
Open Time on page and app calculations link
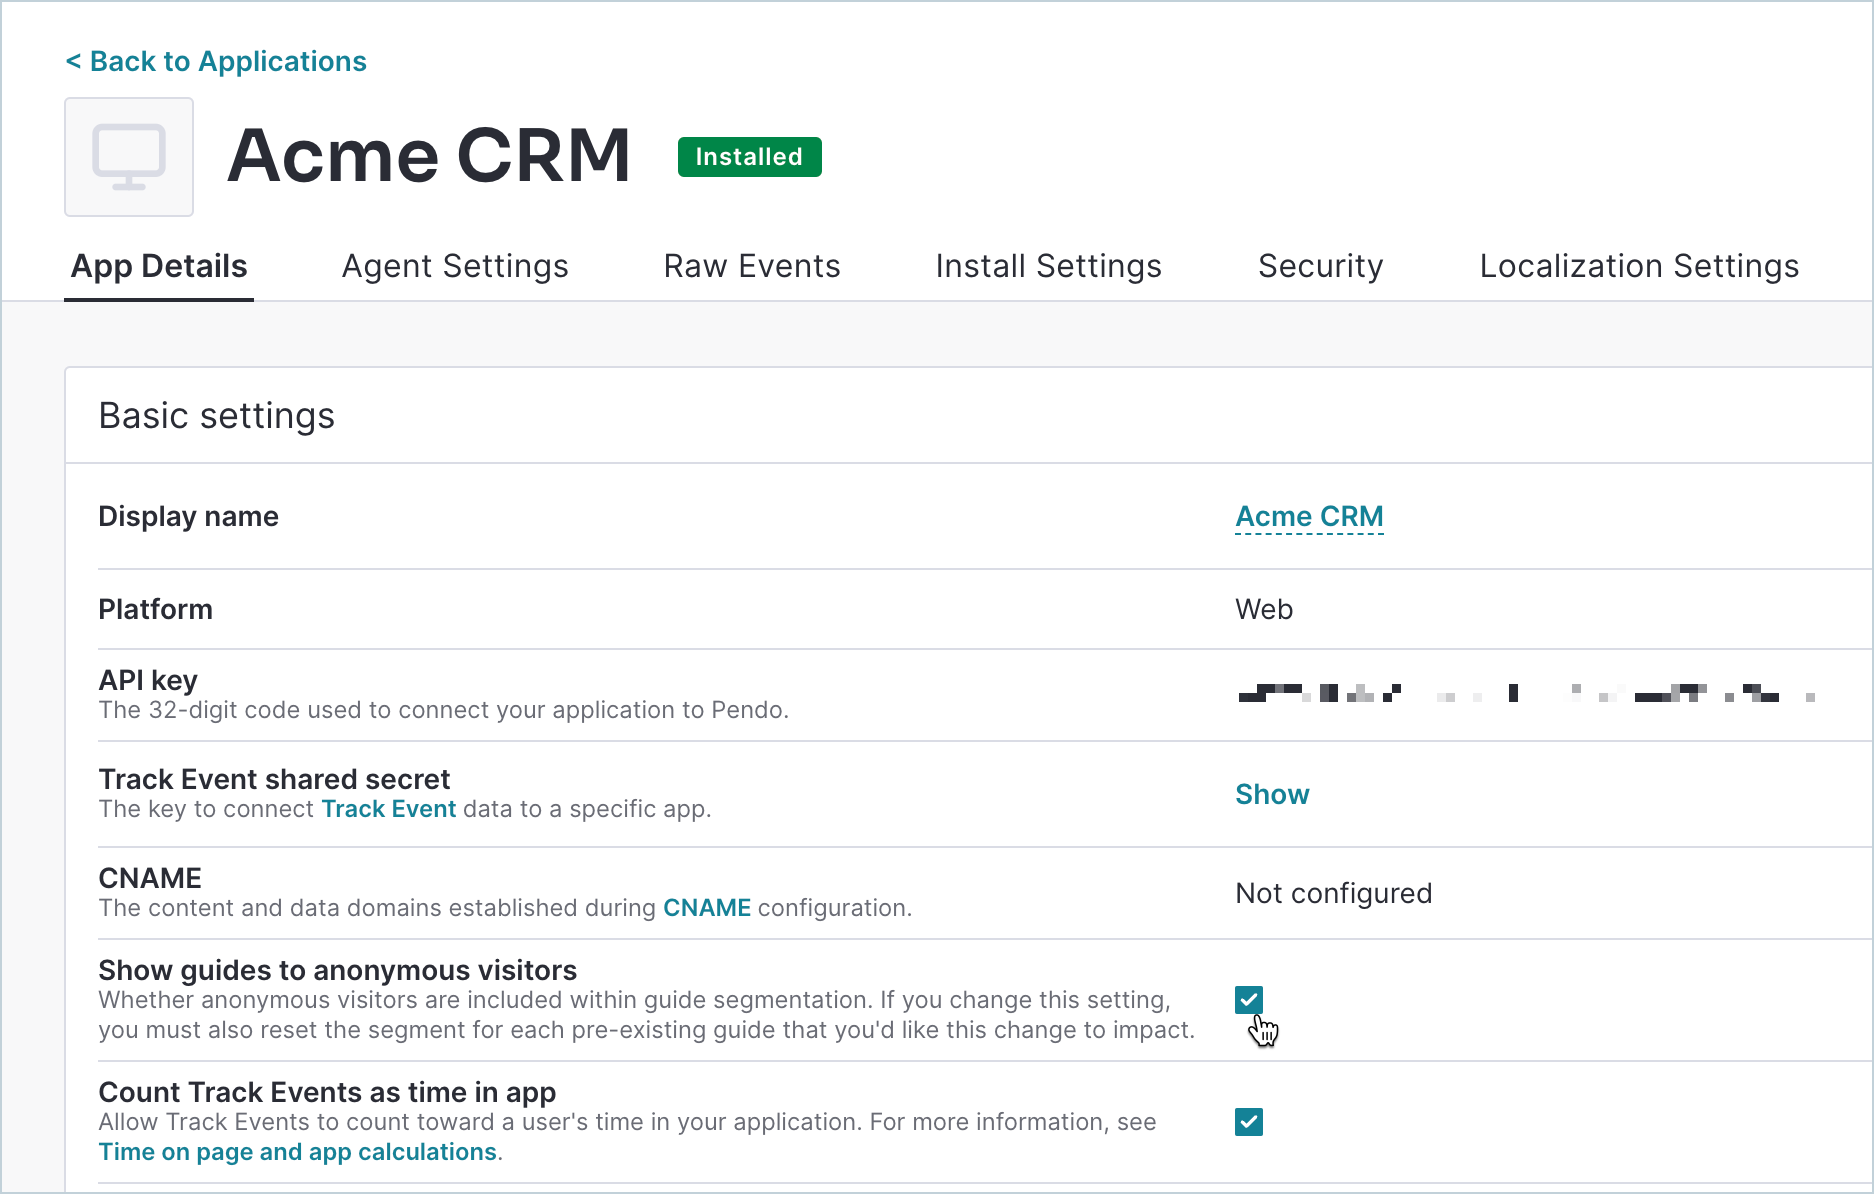pos(297,1152)
